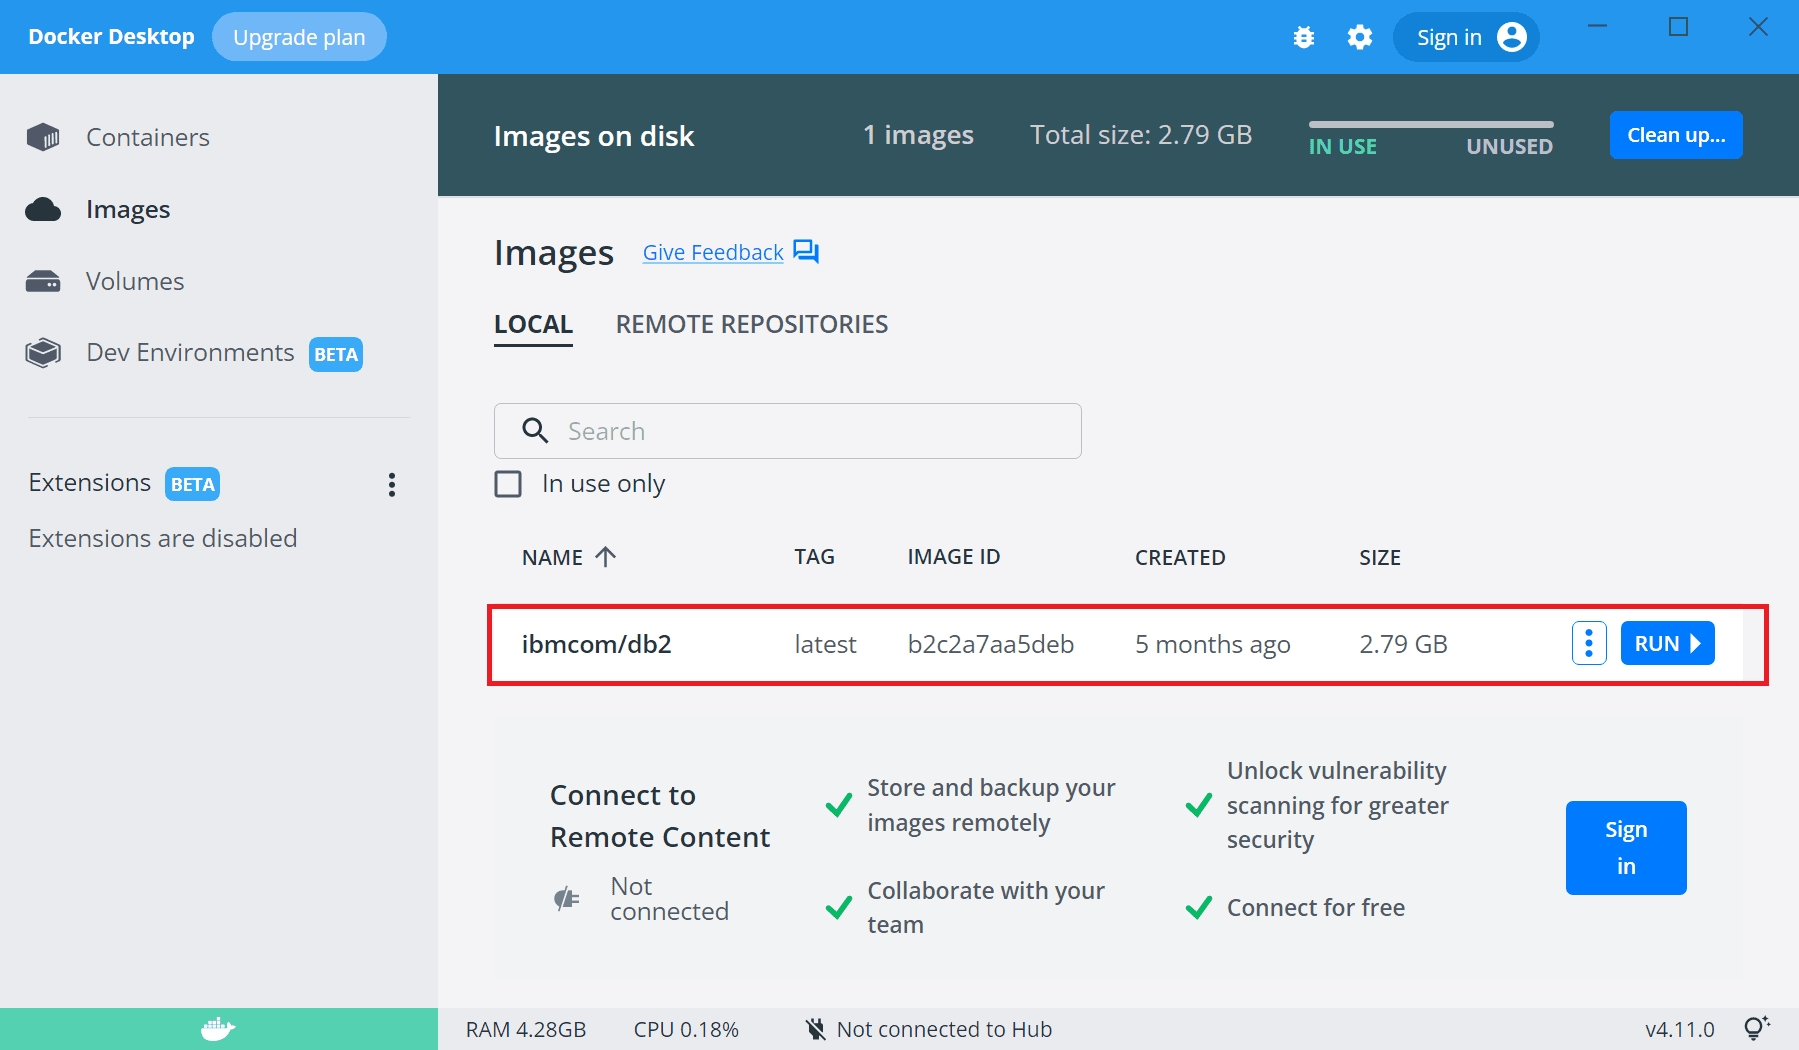Click the Images cloud sidebar icon
This screenshot has height=1050, width=1799.
(x=43, y=209)
